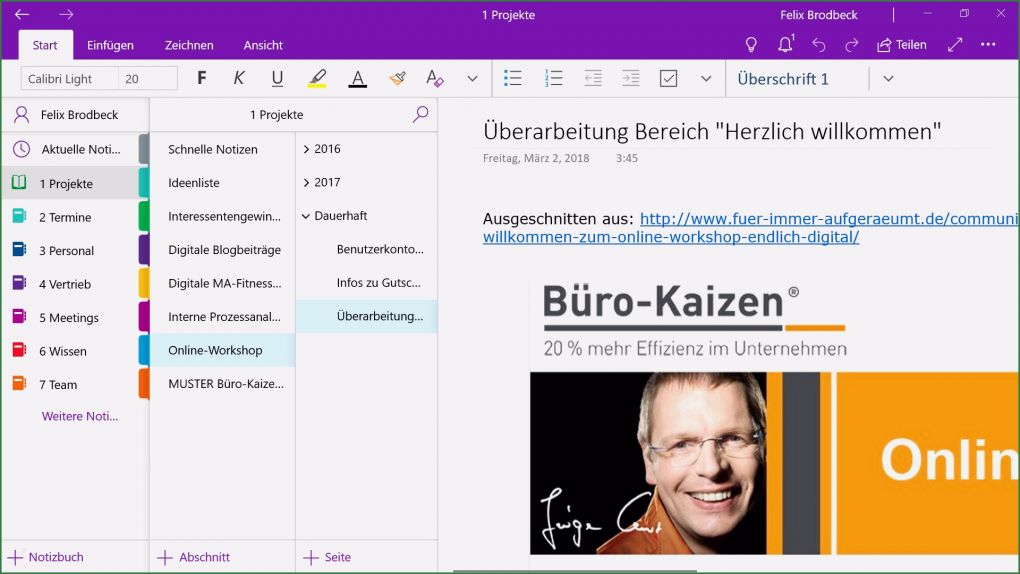Insert a numbered list
Screen dimensions: 1020x574
click(553, 78)
